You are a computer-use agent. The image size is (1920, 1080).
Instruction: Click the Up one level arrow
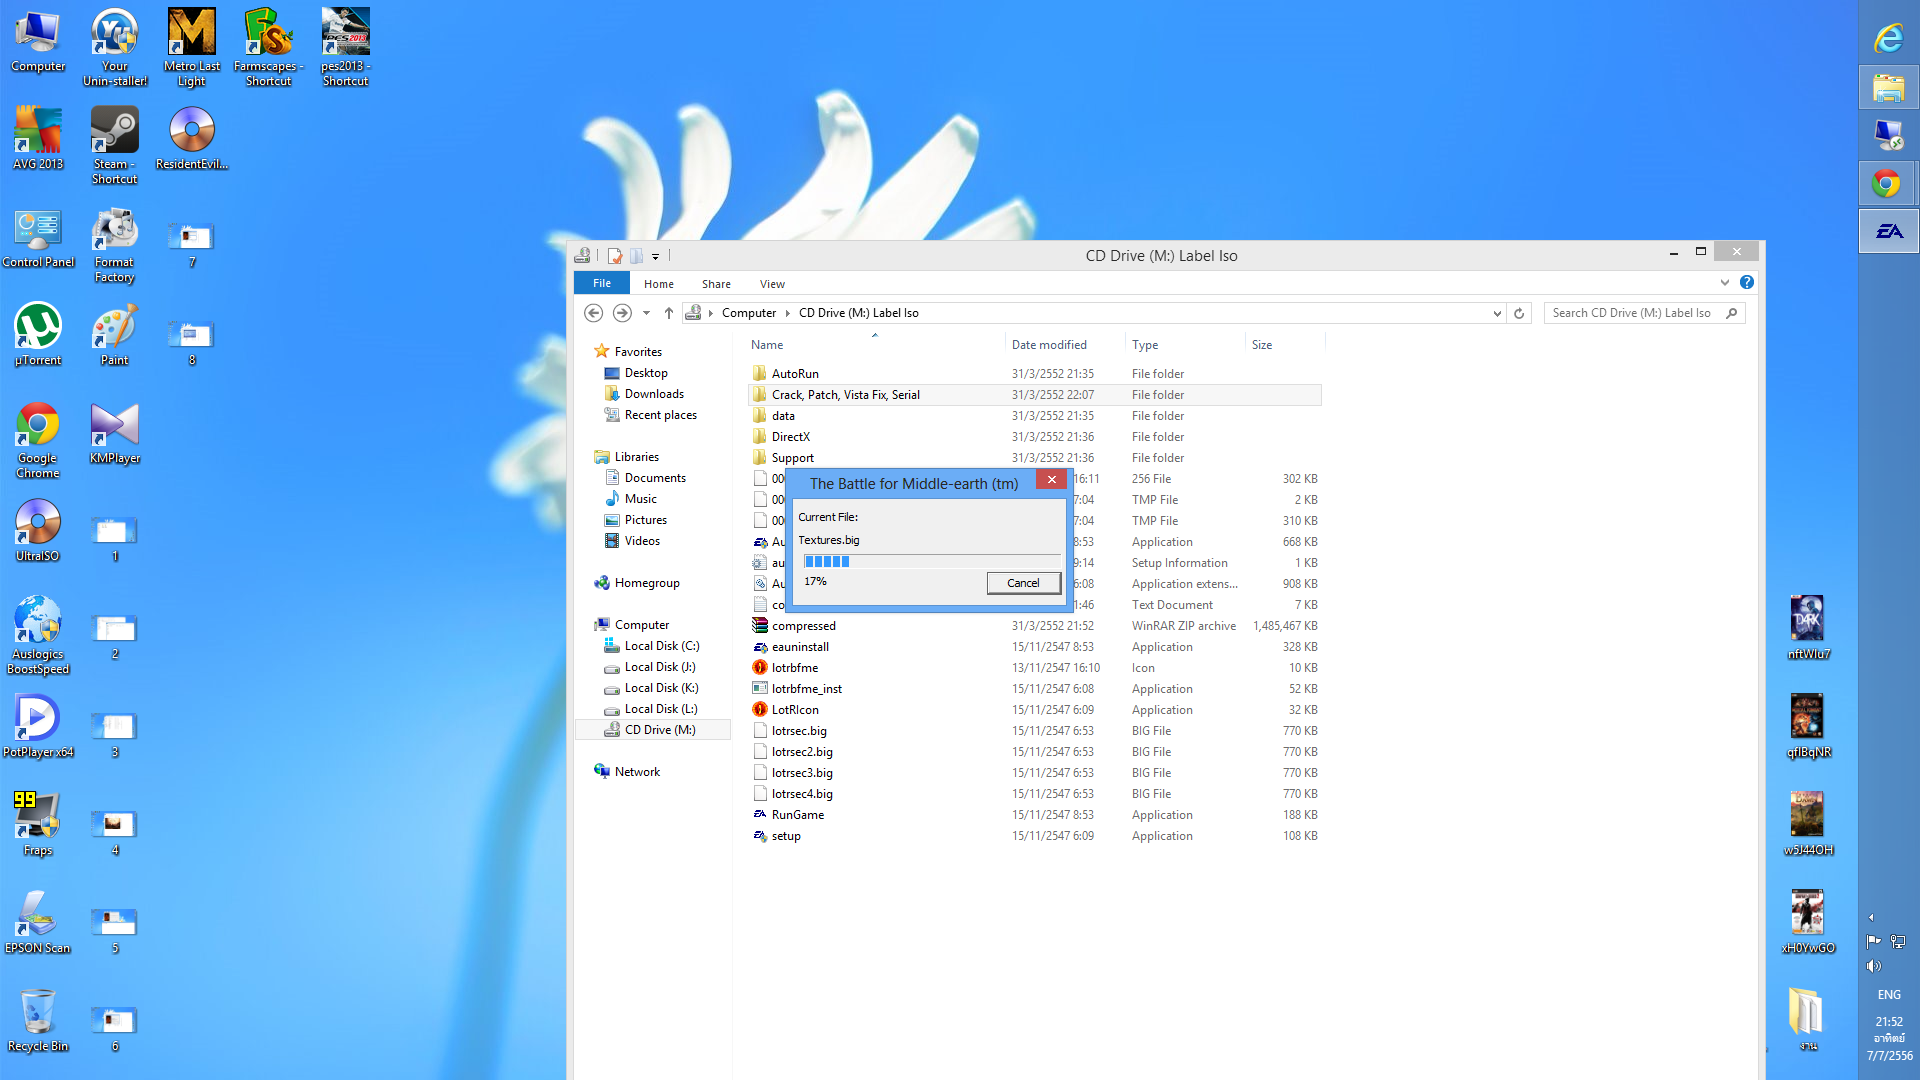668,313
